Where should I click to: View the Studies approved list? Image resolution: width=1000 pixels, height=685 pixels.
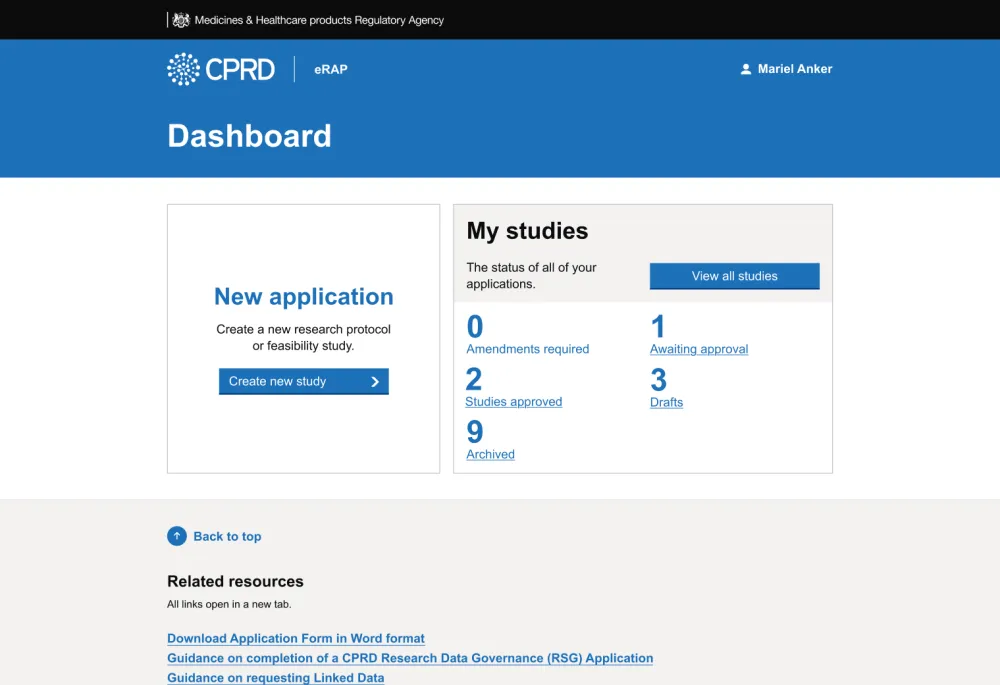[513, 402]
